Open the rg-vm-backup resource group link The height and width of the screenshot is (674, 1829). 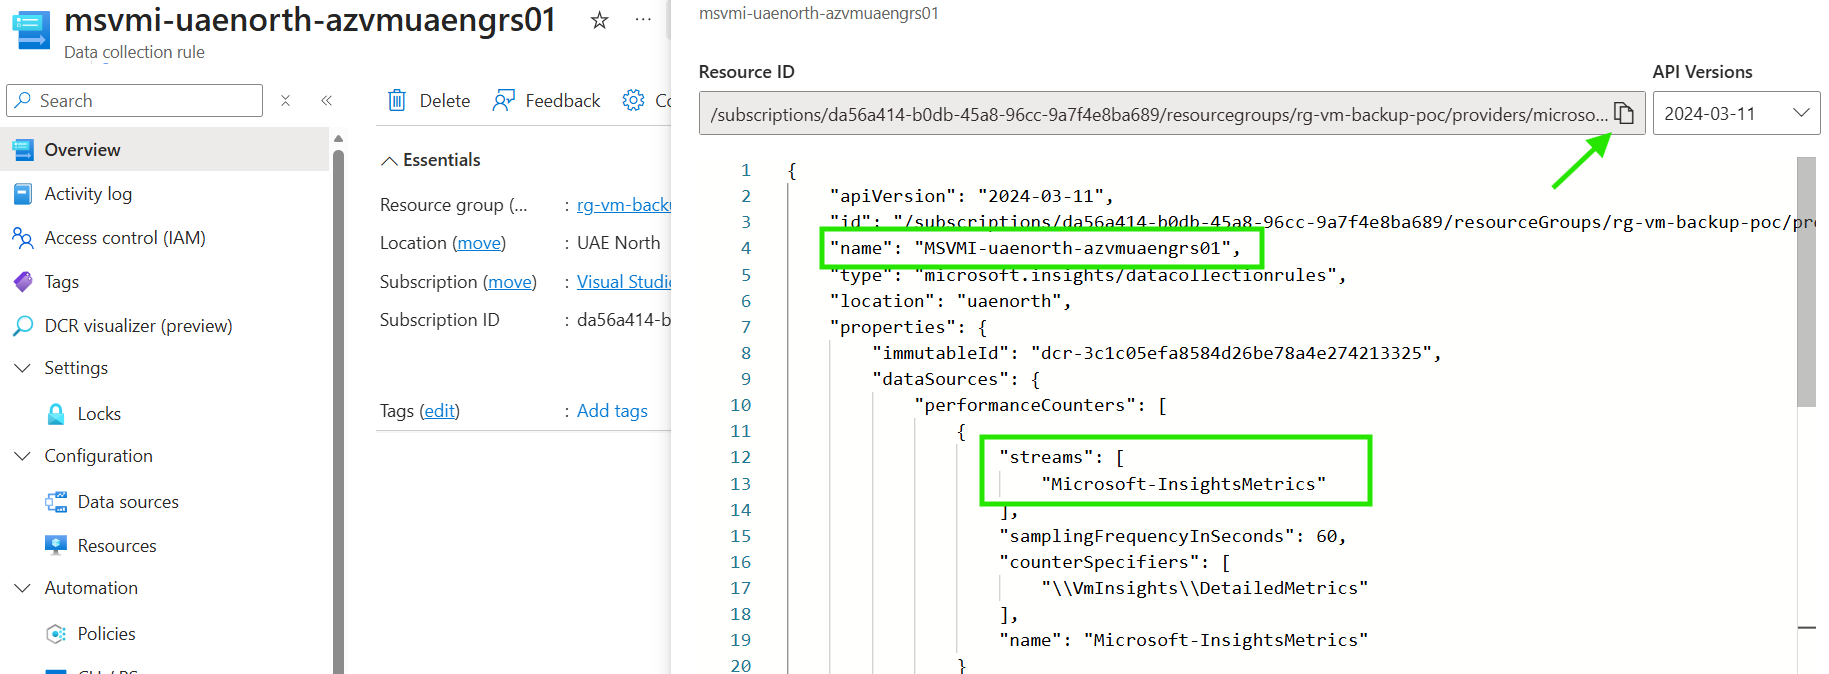click(x=623, y=205)
